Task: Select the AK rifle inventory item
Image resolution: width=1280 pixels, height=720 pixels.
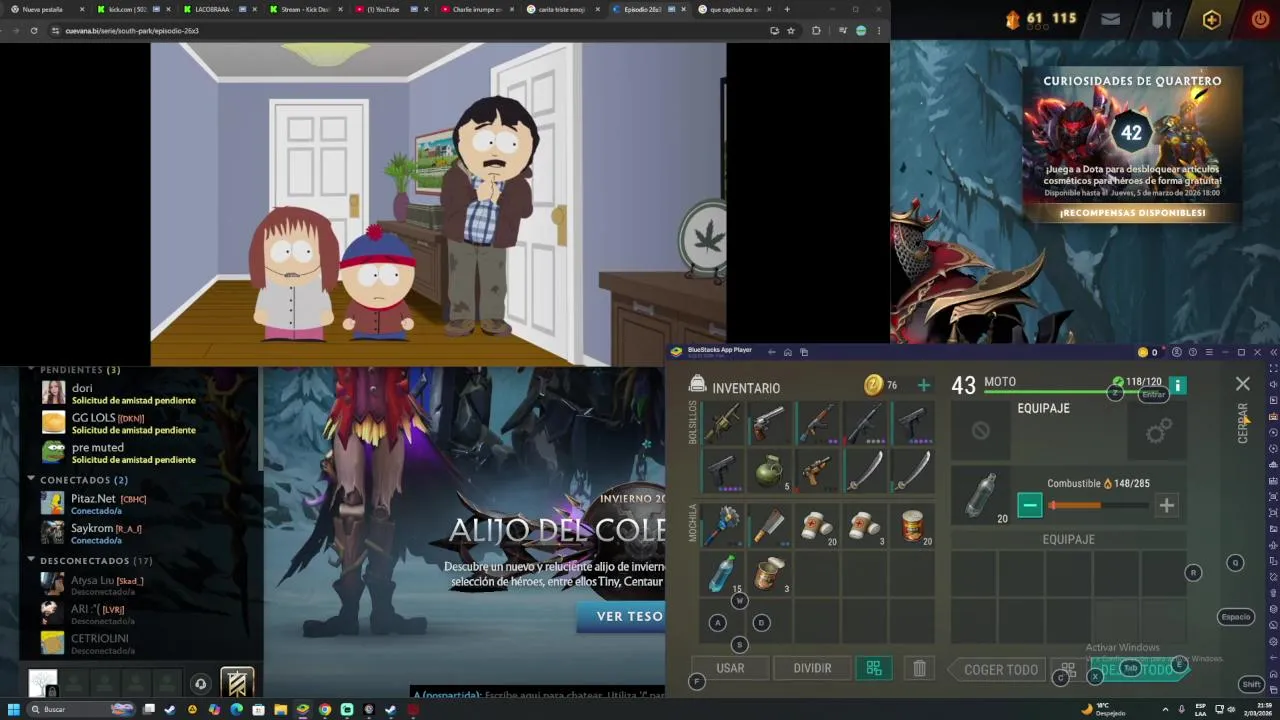Action: click(x=817, y=423)
